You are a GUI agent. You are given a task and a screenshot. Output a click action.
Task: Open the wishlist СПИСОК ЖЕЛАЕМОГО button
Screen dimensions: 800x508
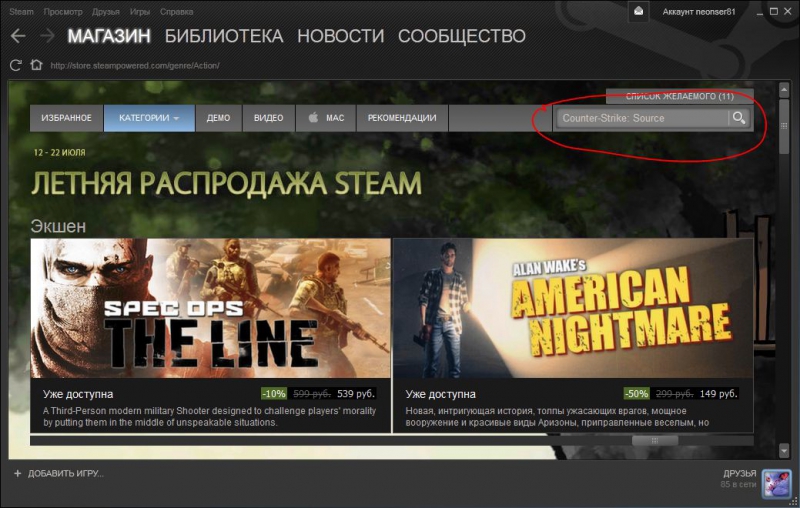pos(679,97)
